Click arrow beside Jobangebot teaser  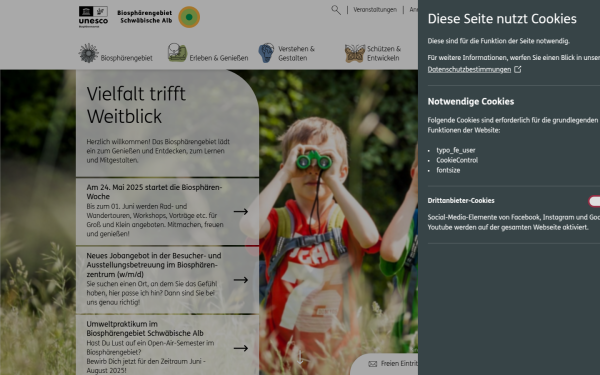click(x=241, y=280)
